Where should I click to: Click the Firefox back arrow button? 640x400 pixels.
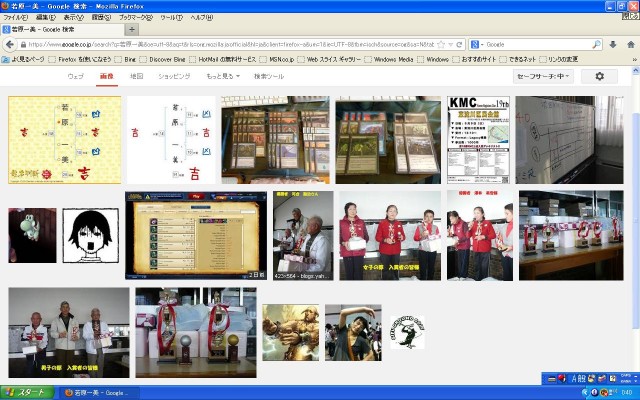[x=10, y=44]
